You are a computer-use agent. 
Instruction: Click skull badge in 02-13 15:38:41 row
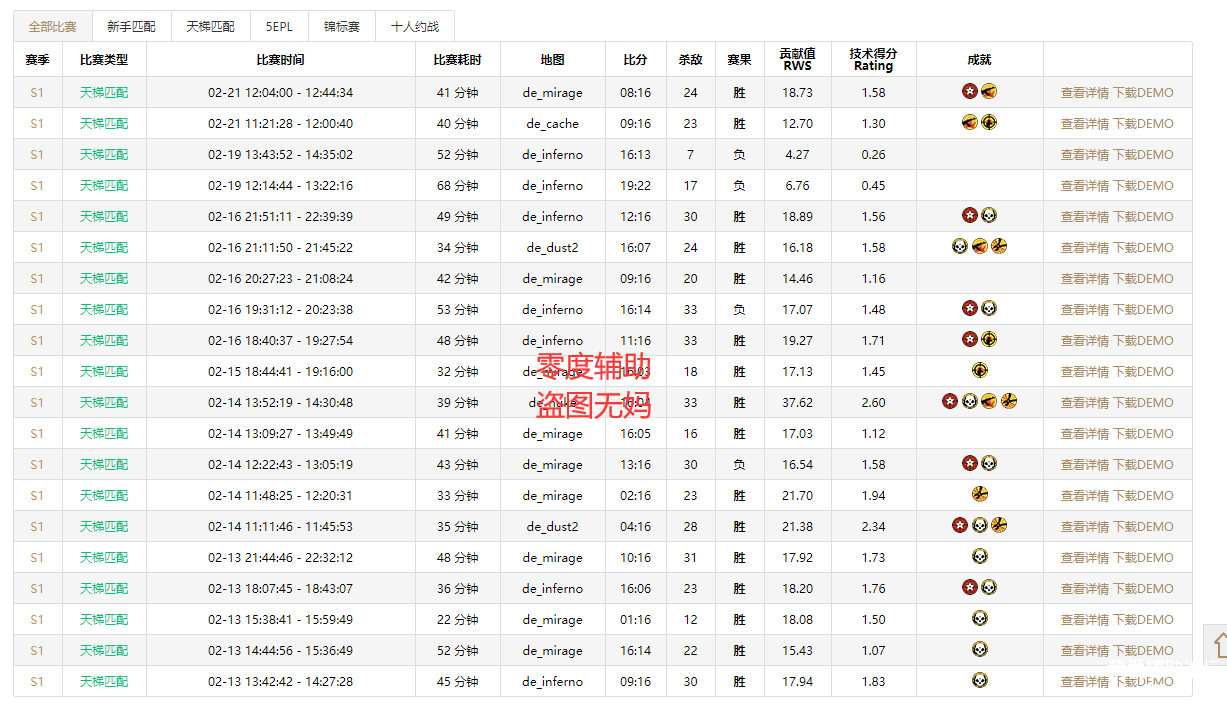point(979,619)
